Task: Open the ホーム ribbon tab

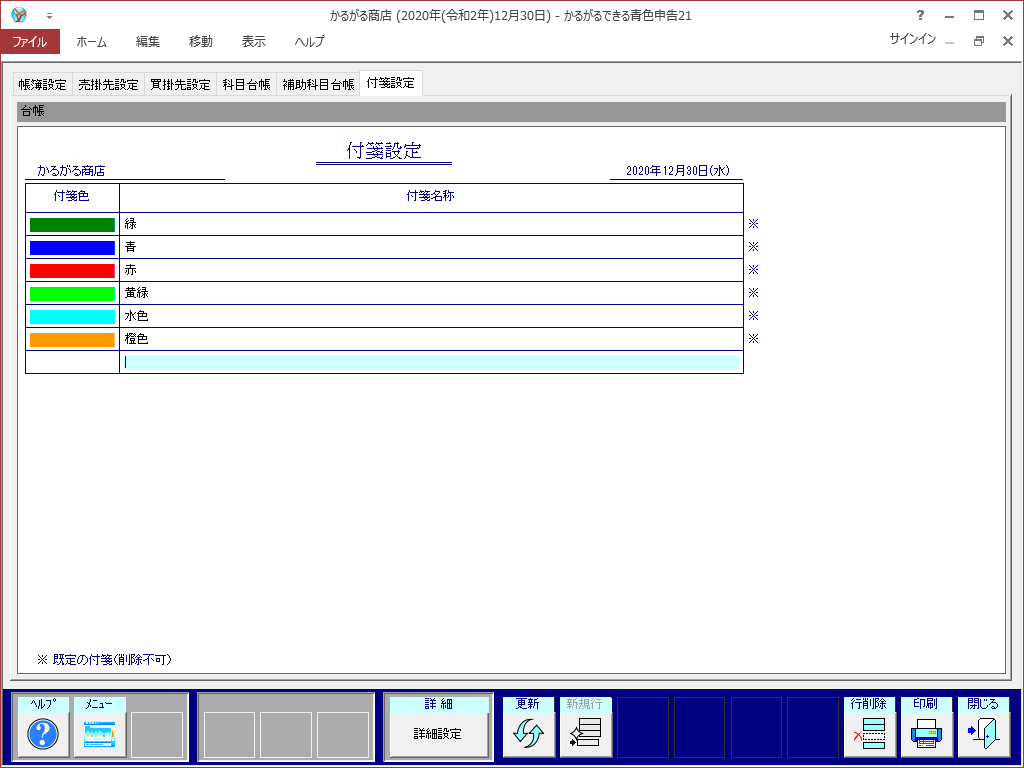Action: (91, 42)
